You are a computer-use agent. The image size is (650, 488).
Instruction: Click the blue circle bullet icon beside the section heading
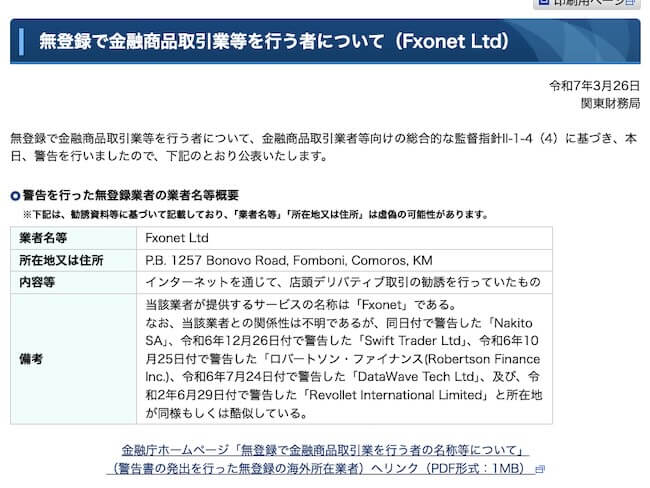click(15, 196)
